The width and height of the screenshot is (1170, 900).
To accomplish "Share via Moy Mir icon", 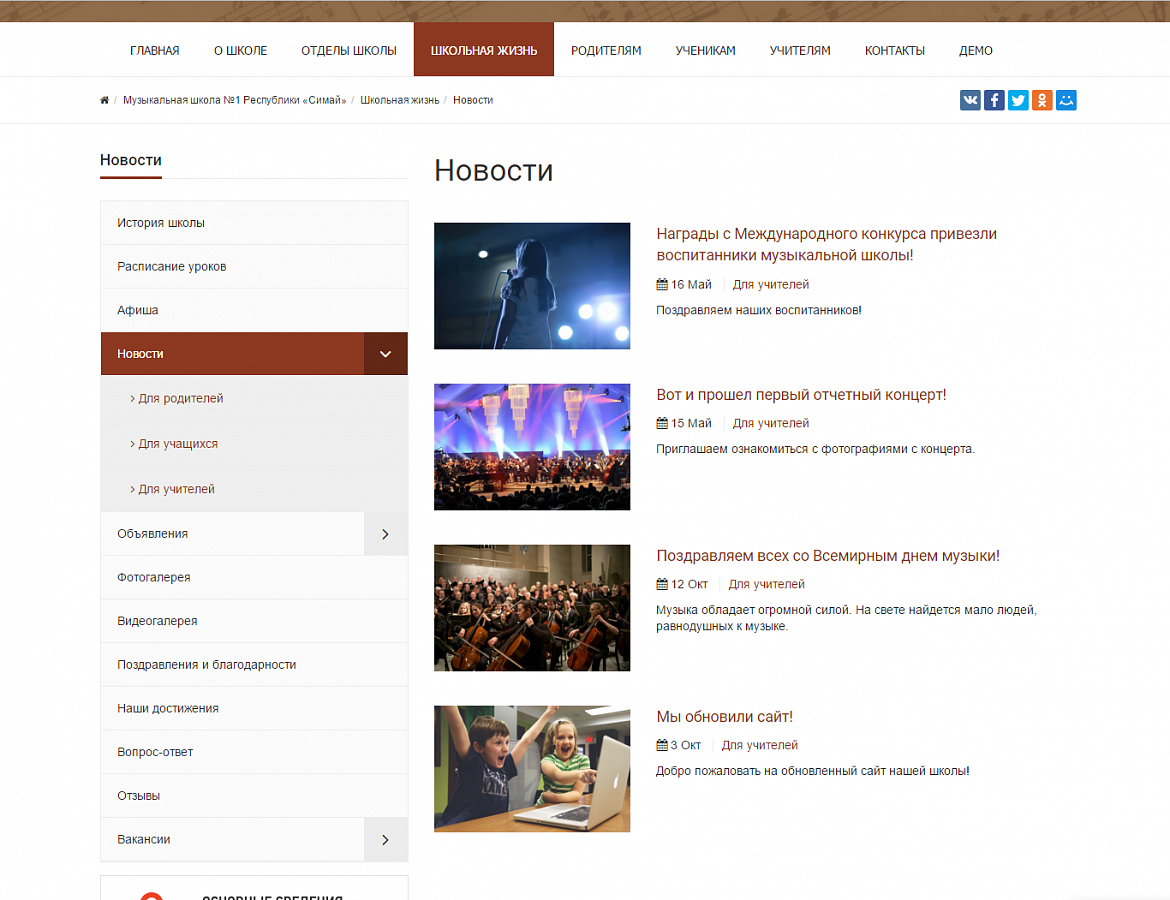I will click(x=1066, y=100).
